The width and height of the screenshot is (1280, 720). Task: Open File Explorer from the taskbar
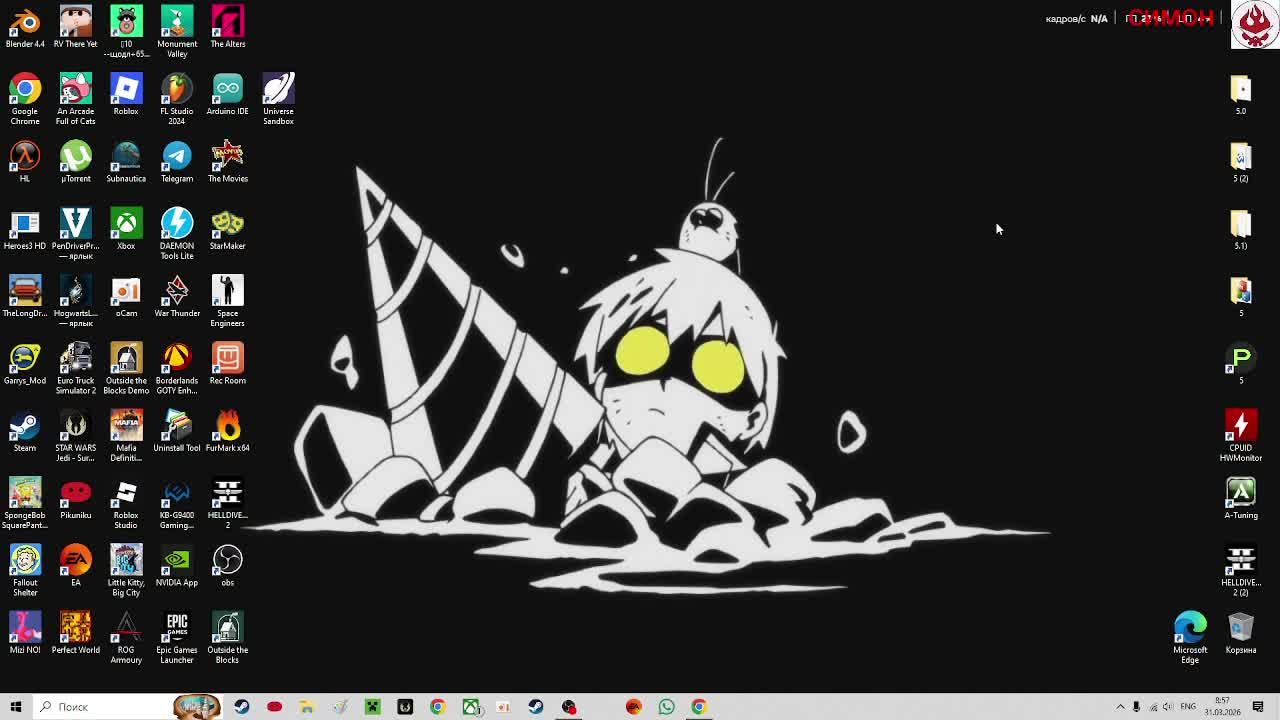[307, 707]
